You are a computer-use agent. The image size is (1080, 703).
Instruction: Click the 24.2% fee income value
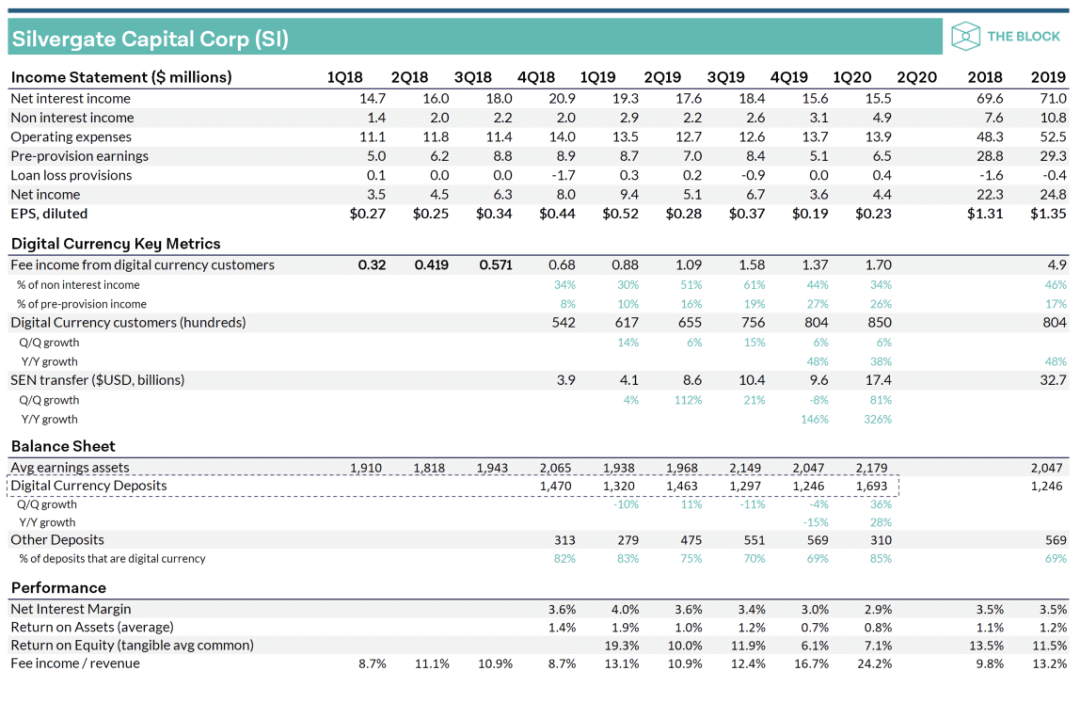click(x=873, y=664)
